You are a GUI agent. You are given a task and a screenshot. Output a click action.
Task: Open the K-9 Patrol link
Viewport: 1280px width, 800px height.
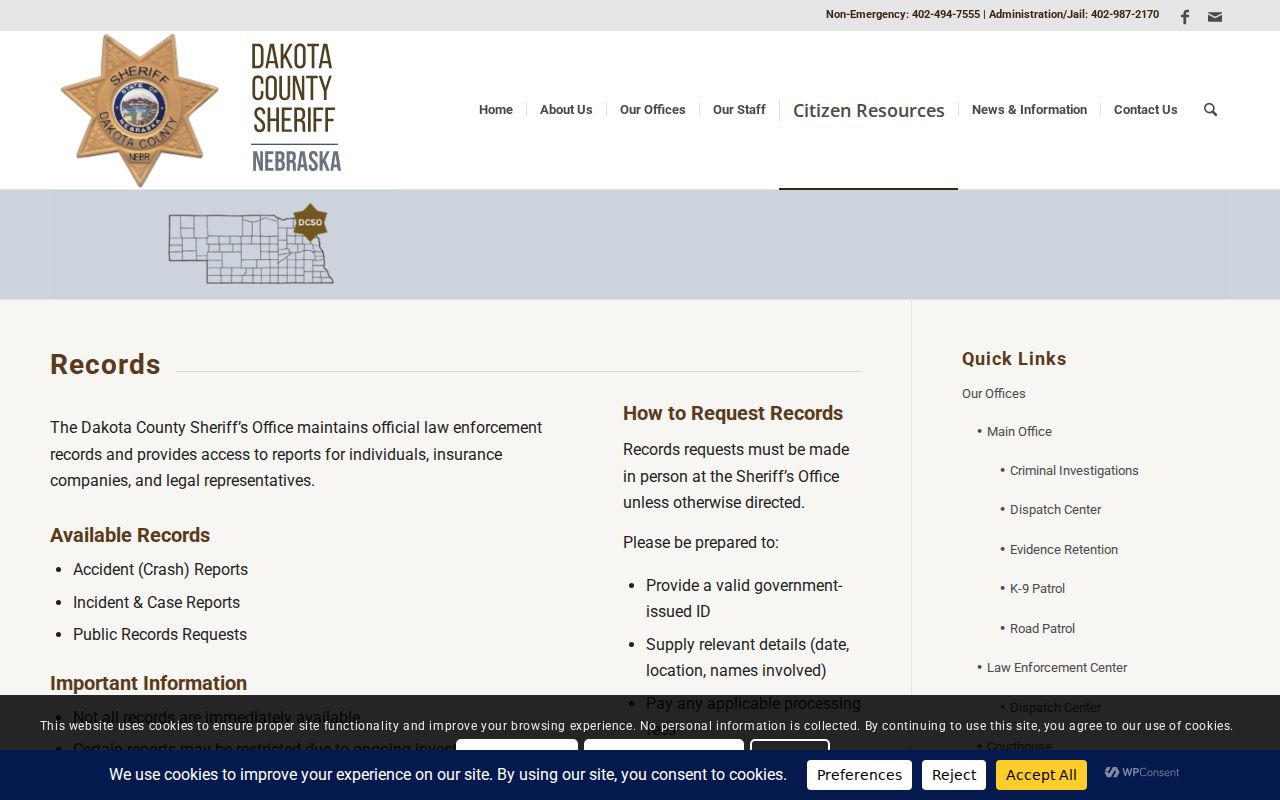point(1037,589)
